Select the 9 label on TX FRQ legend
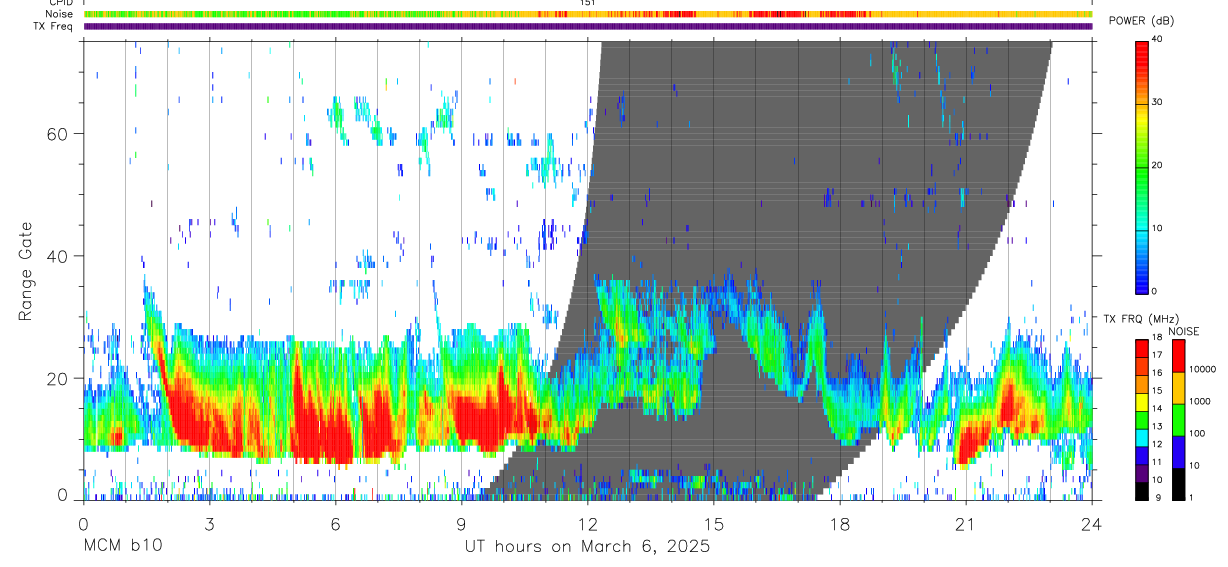 point(1158,497)
